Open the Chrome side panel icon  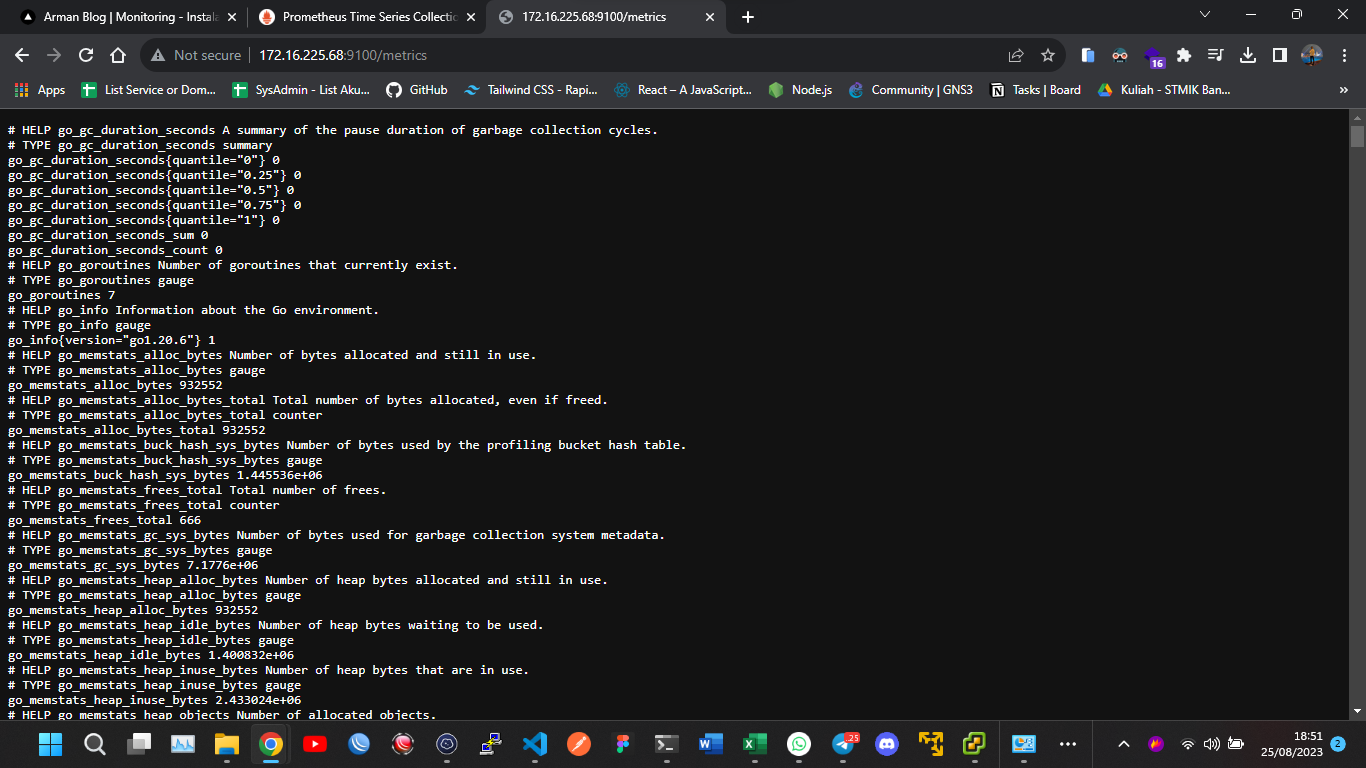click(x=1280, y=57)
